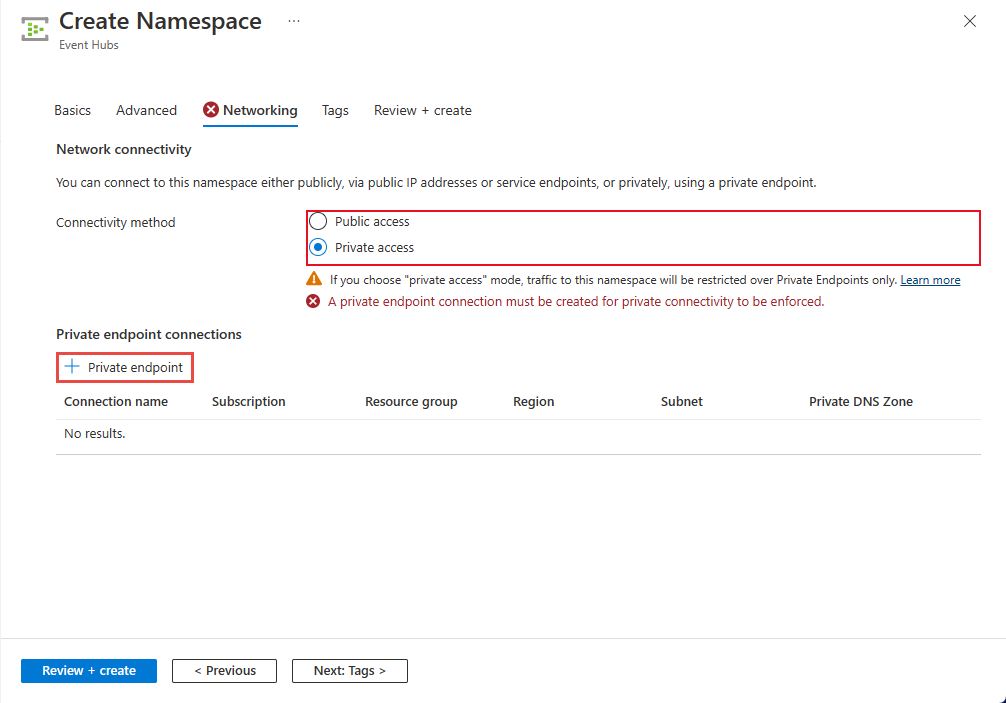The width and height of the screenshot is (1006, 703).
Task: Click the Subscription column header
Action: click(249, 402)
